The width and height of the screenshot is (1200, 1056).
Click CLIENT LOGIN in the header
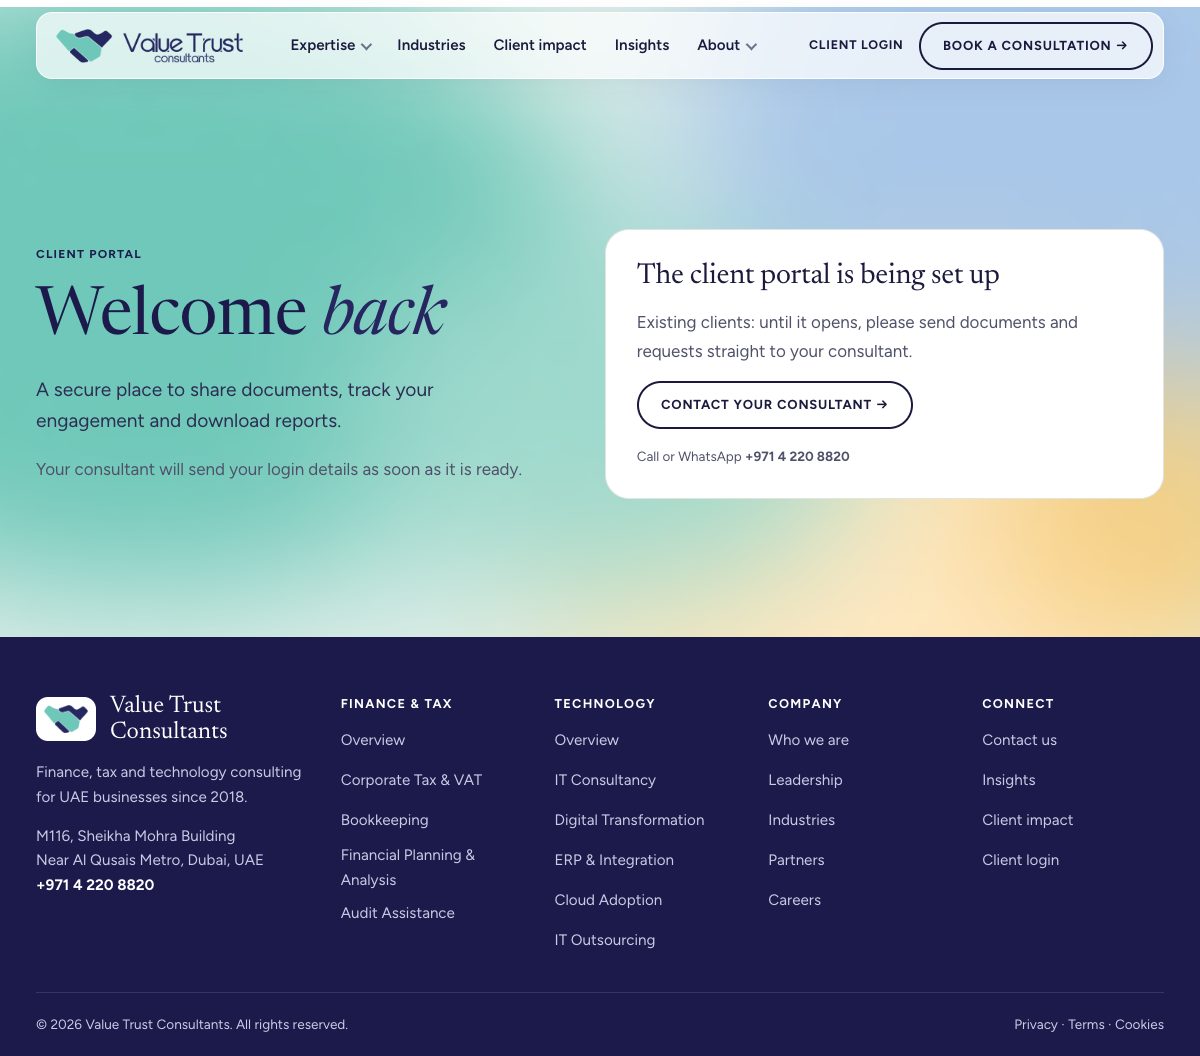coord(856,45)
